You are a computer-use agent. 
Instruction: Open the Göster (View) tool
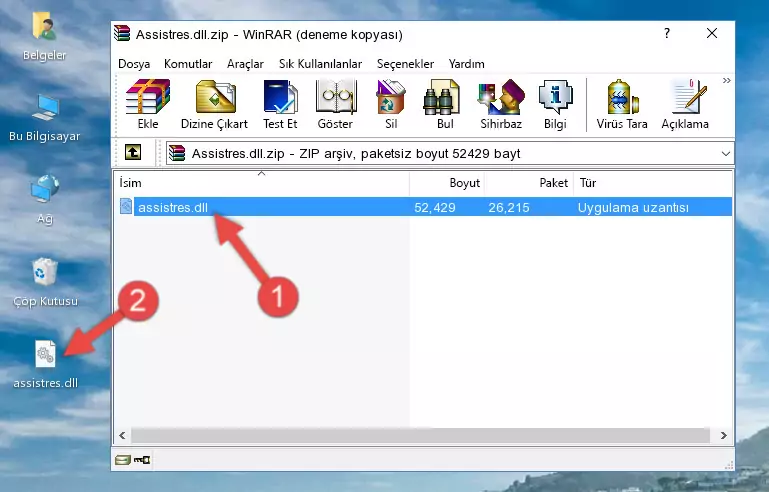335,104
